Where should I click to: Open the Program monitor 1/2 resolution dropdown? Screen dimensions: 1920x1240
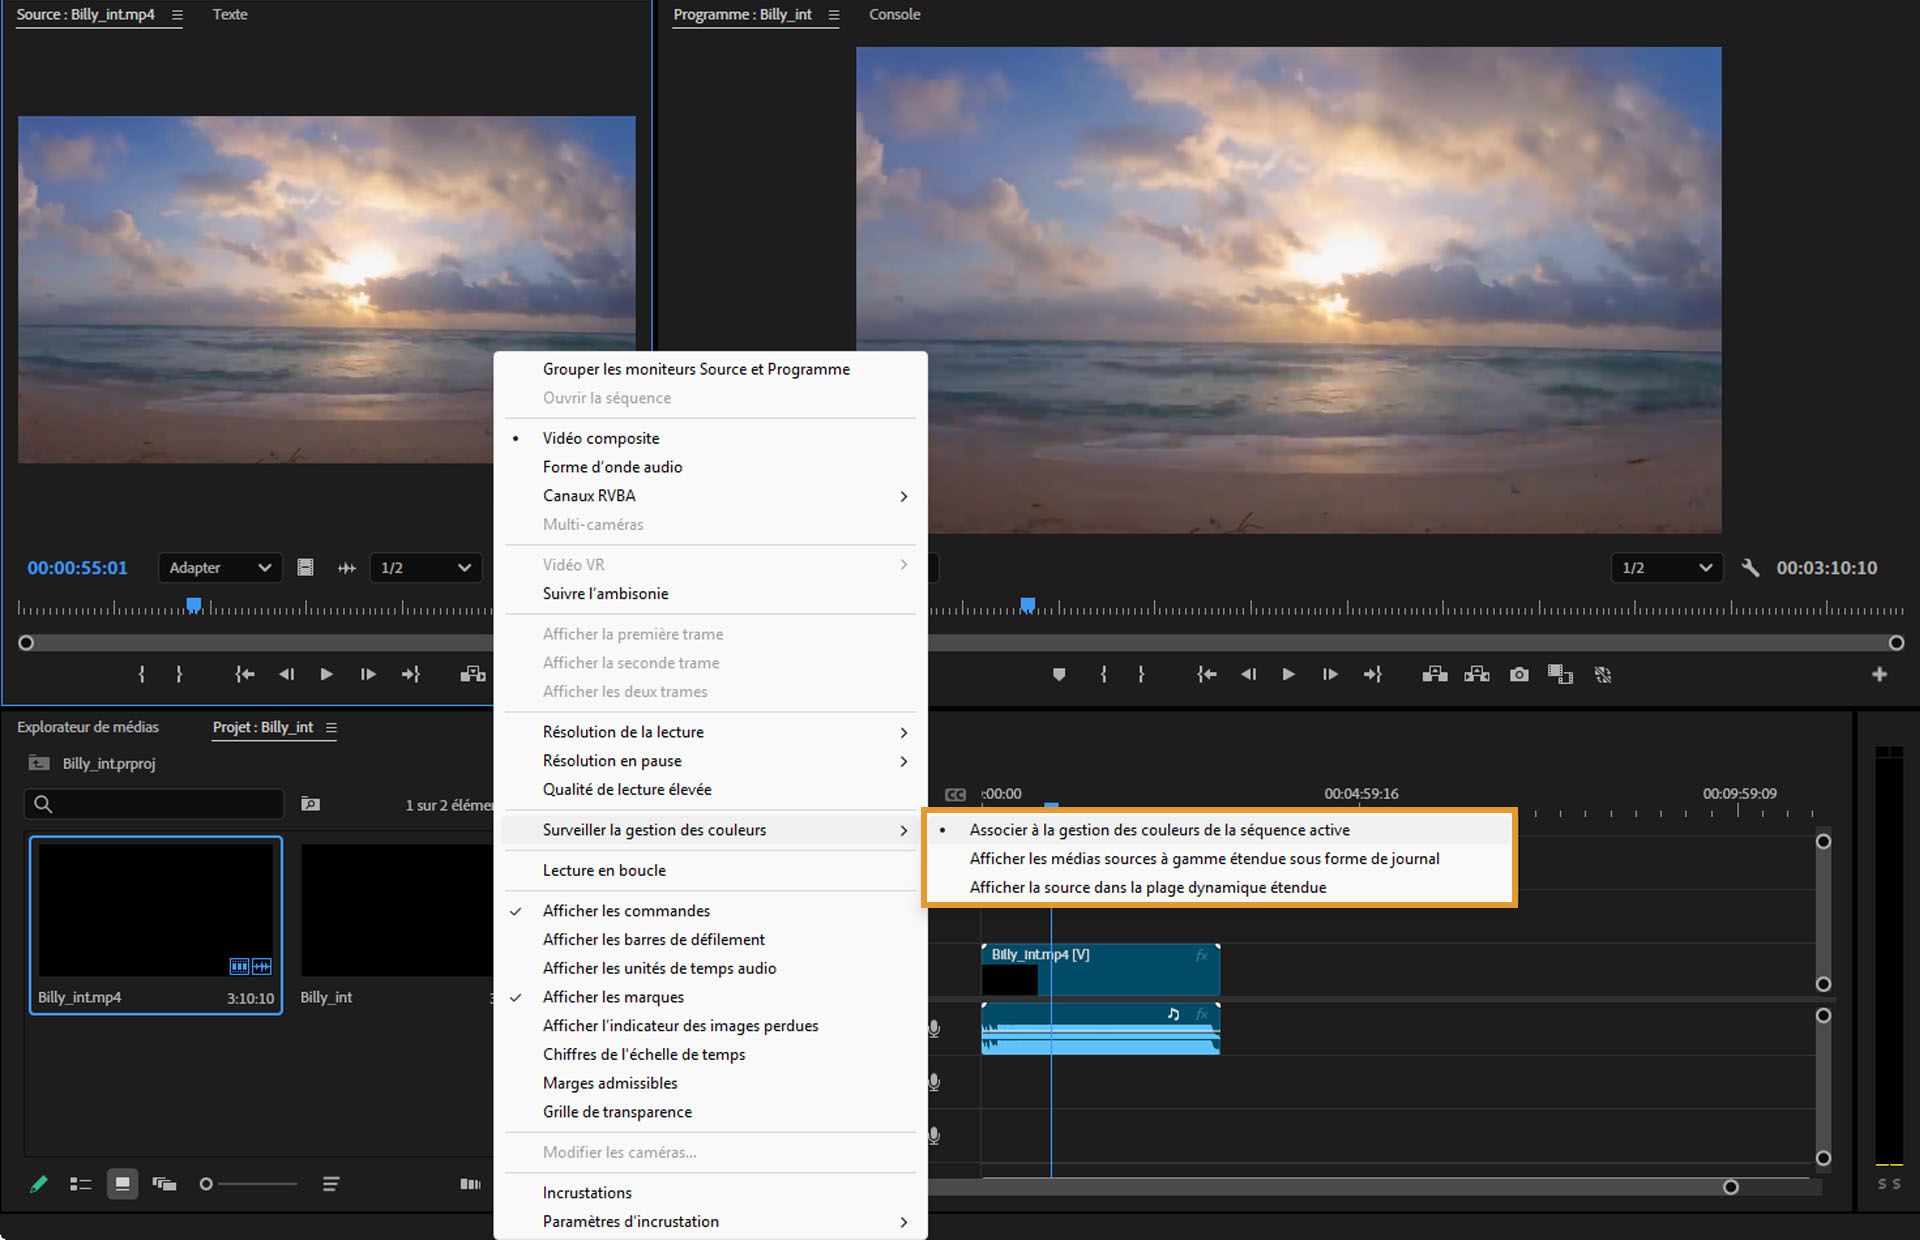point(1666,568)
